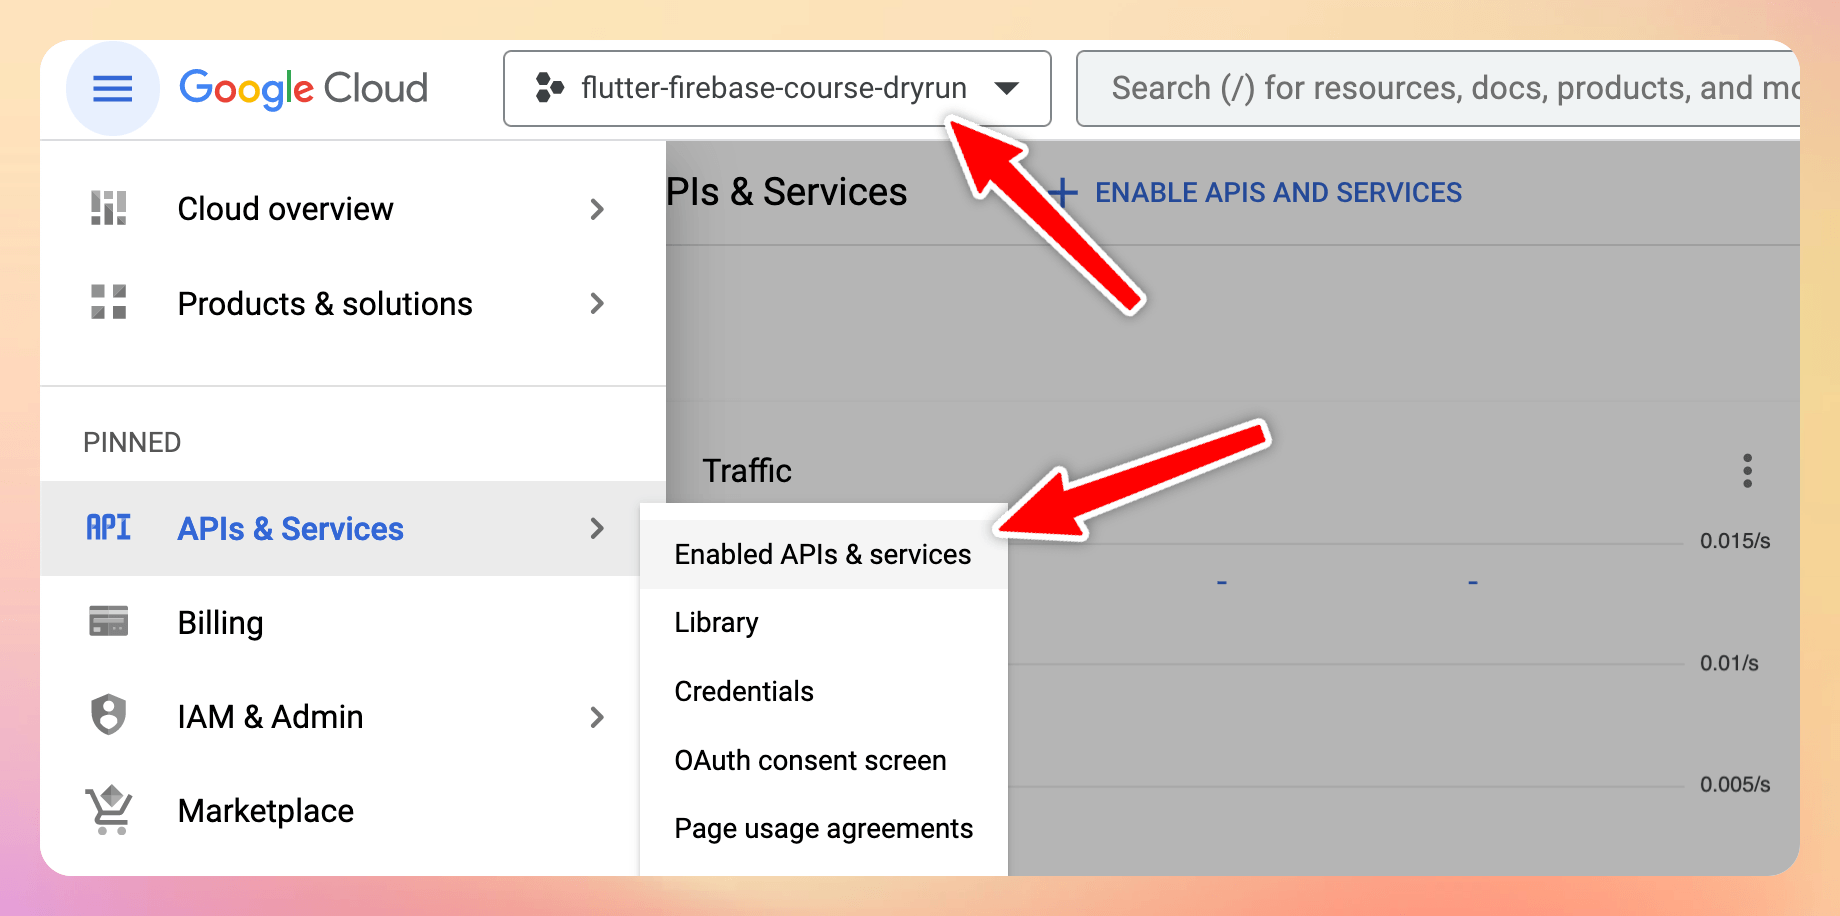Open the hamburger navigation menu
Image resolution: width=1840 pixels, height=916 pixels.
pos(112,89)
